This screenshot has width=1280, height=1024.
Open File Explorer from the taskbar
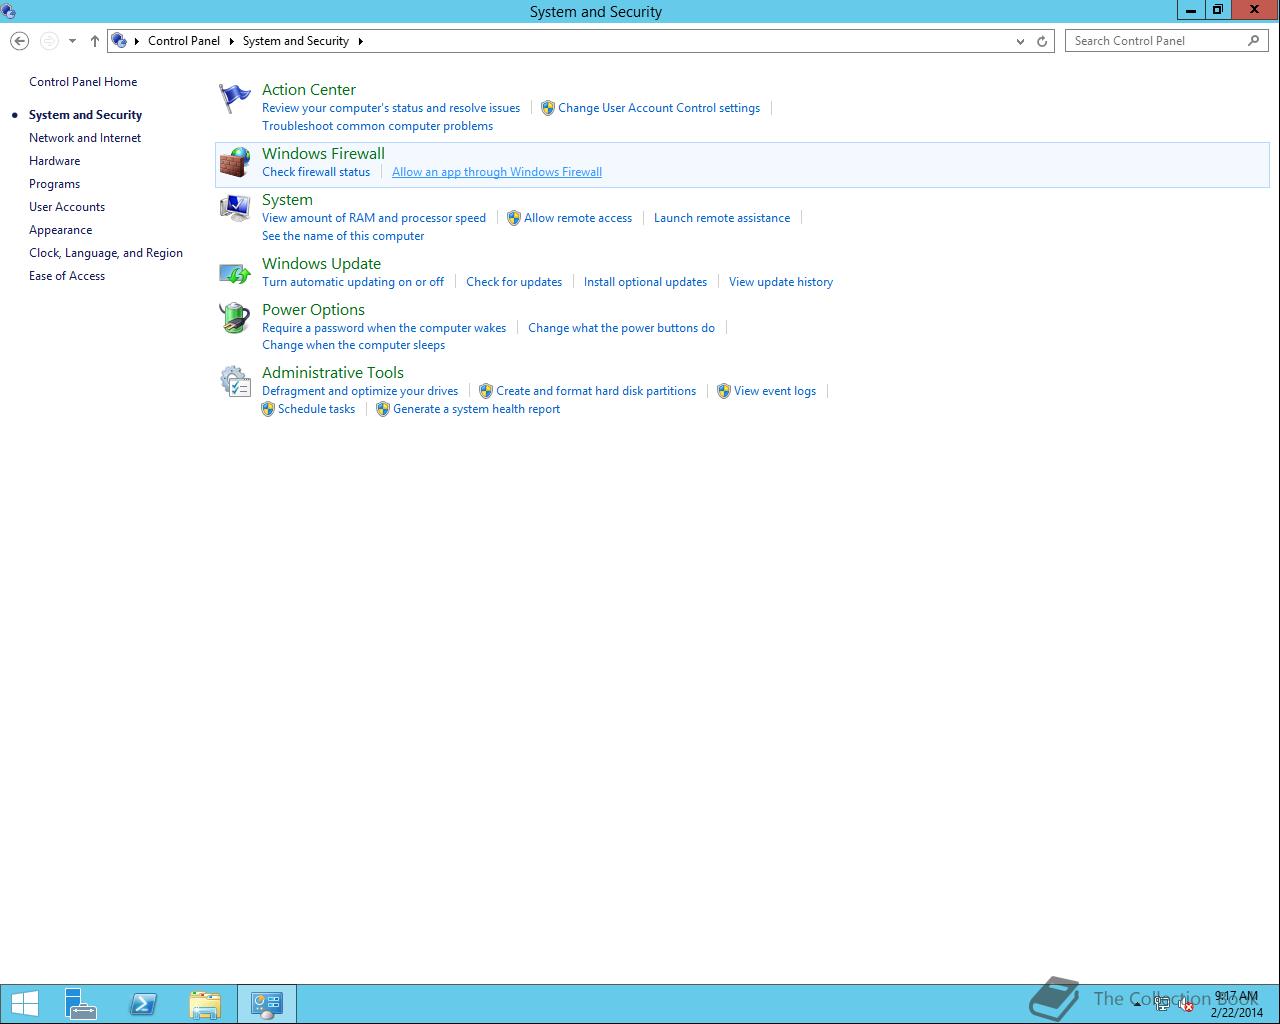click(x=205, y=1004)
